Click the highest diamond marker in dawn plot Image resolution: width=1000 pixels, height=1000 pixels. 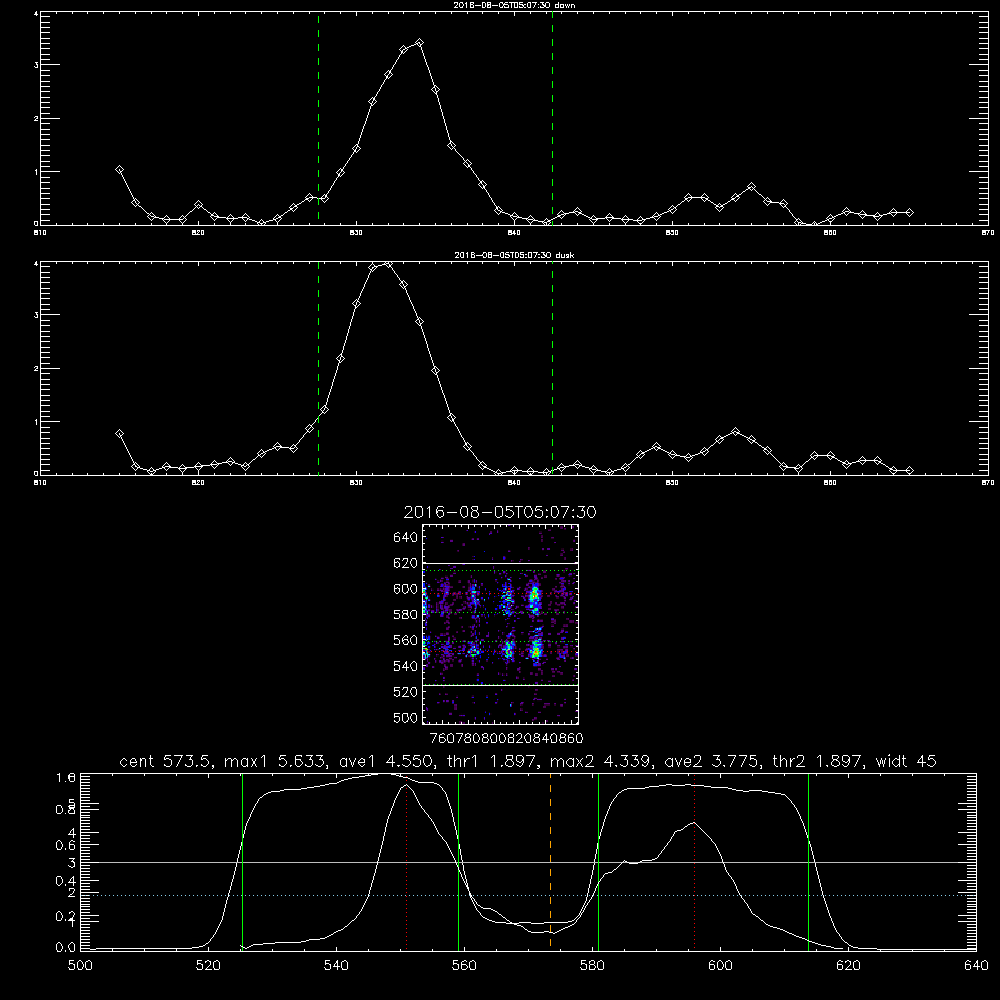(x=419, y=43)
